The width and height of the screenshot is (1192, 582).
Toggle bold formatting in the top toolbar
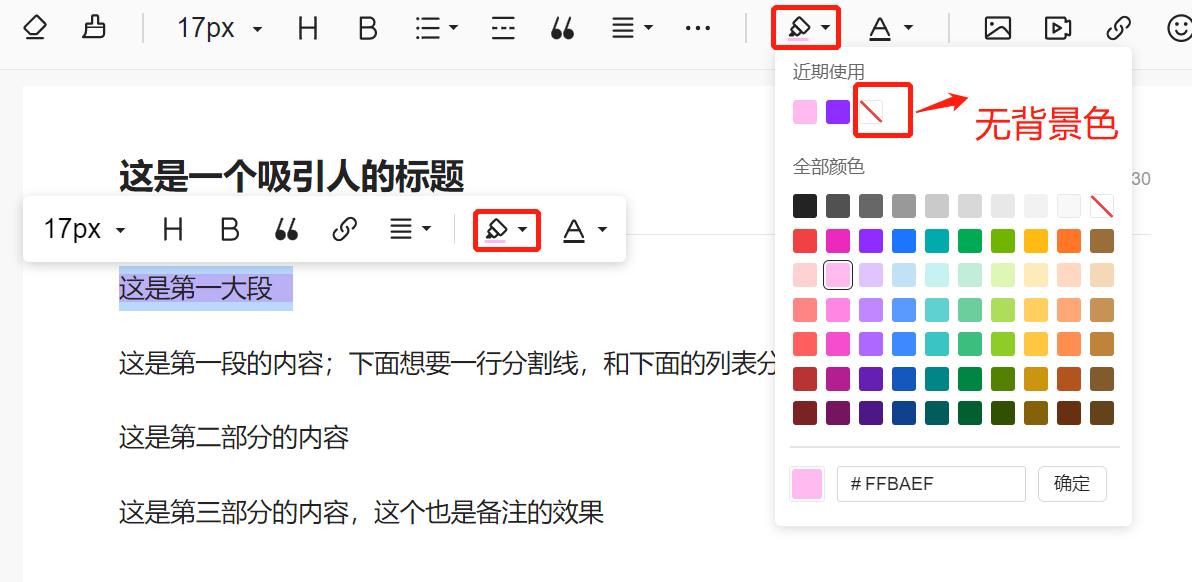pyautogui.click(x=367, y=28)
